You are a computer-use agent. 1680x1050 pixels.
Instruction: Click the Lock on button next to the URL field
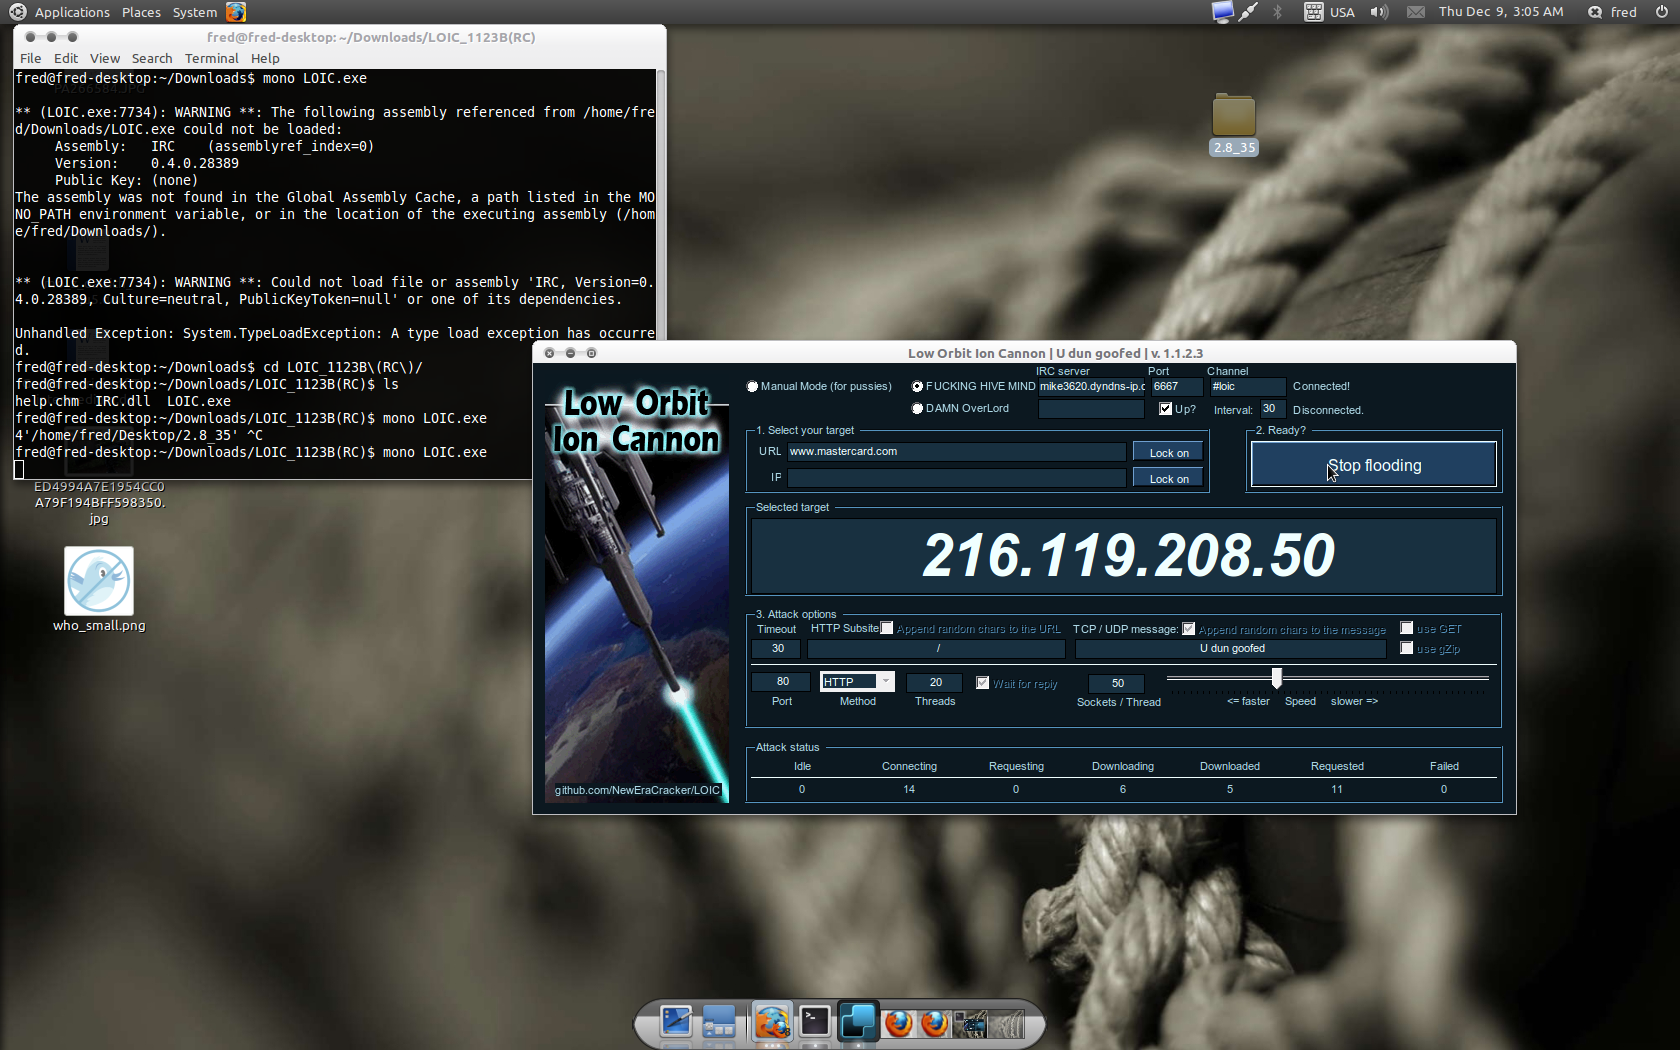point(1169,453)
